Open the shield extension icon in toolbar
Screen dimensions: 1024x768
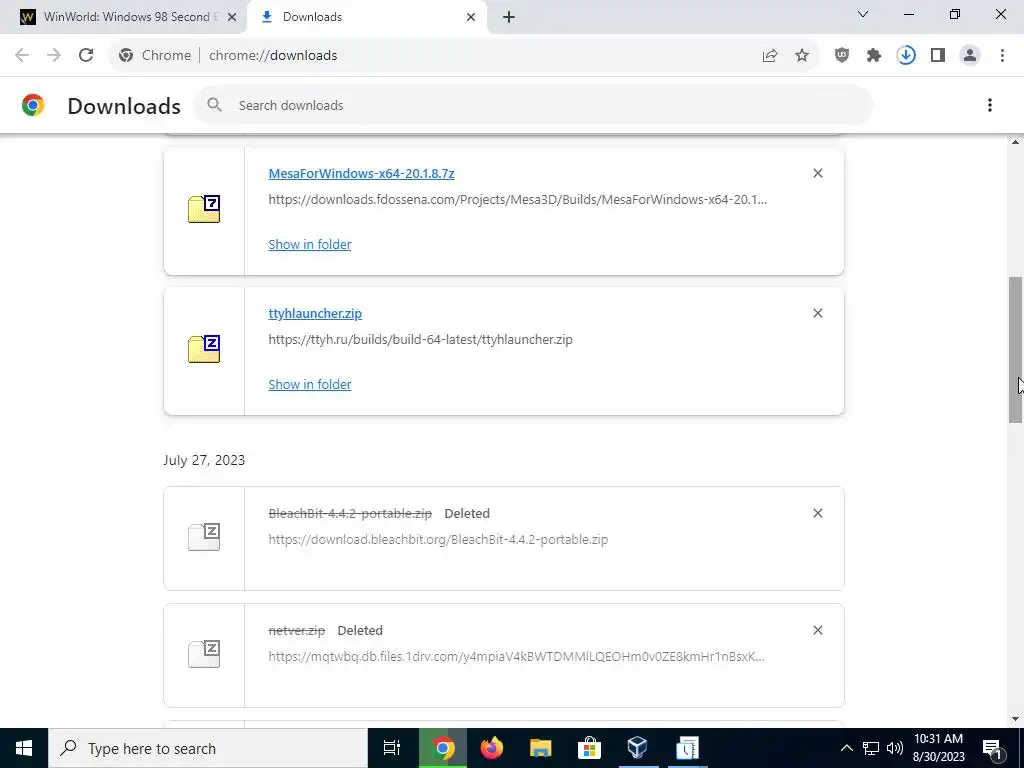[842, 56]
